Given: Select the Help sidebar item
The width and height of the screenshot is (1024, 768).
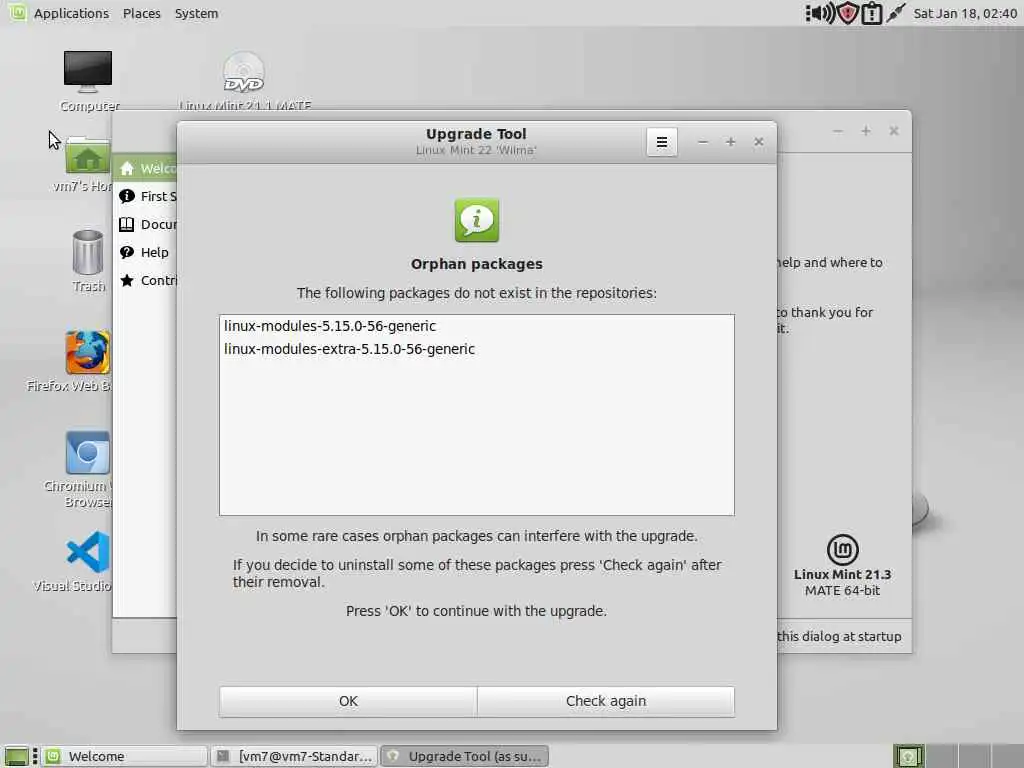Looking at the screenshot, I should click(x=145, y=252).
